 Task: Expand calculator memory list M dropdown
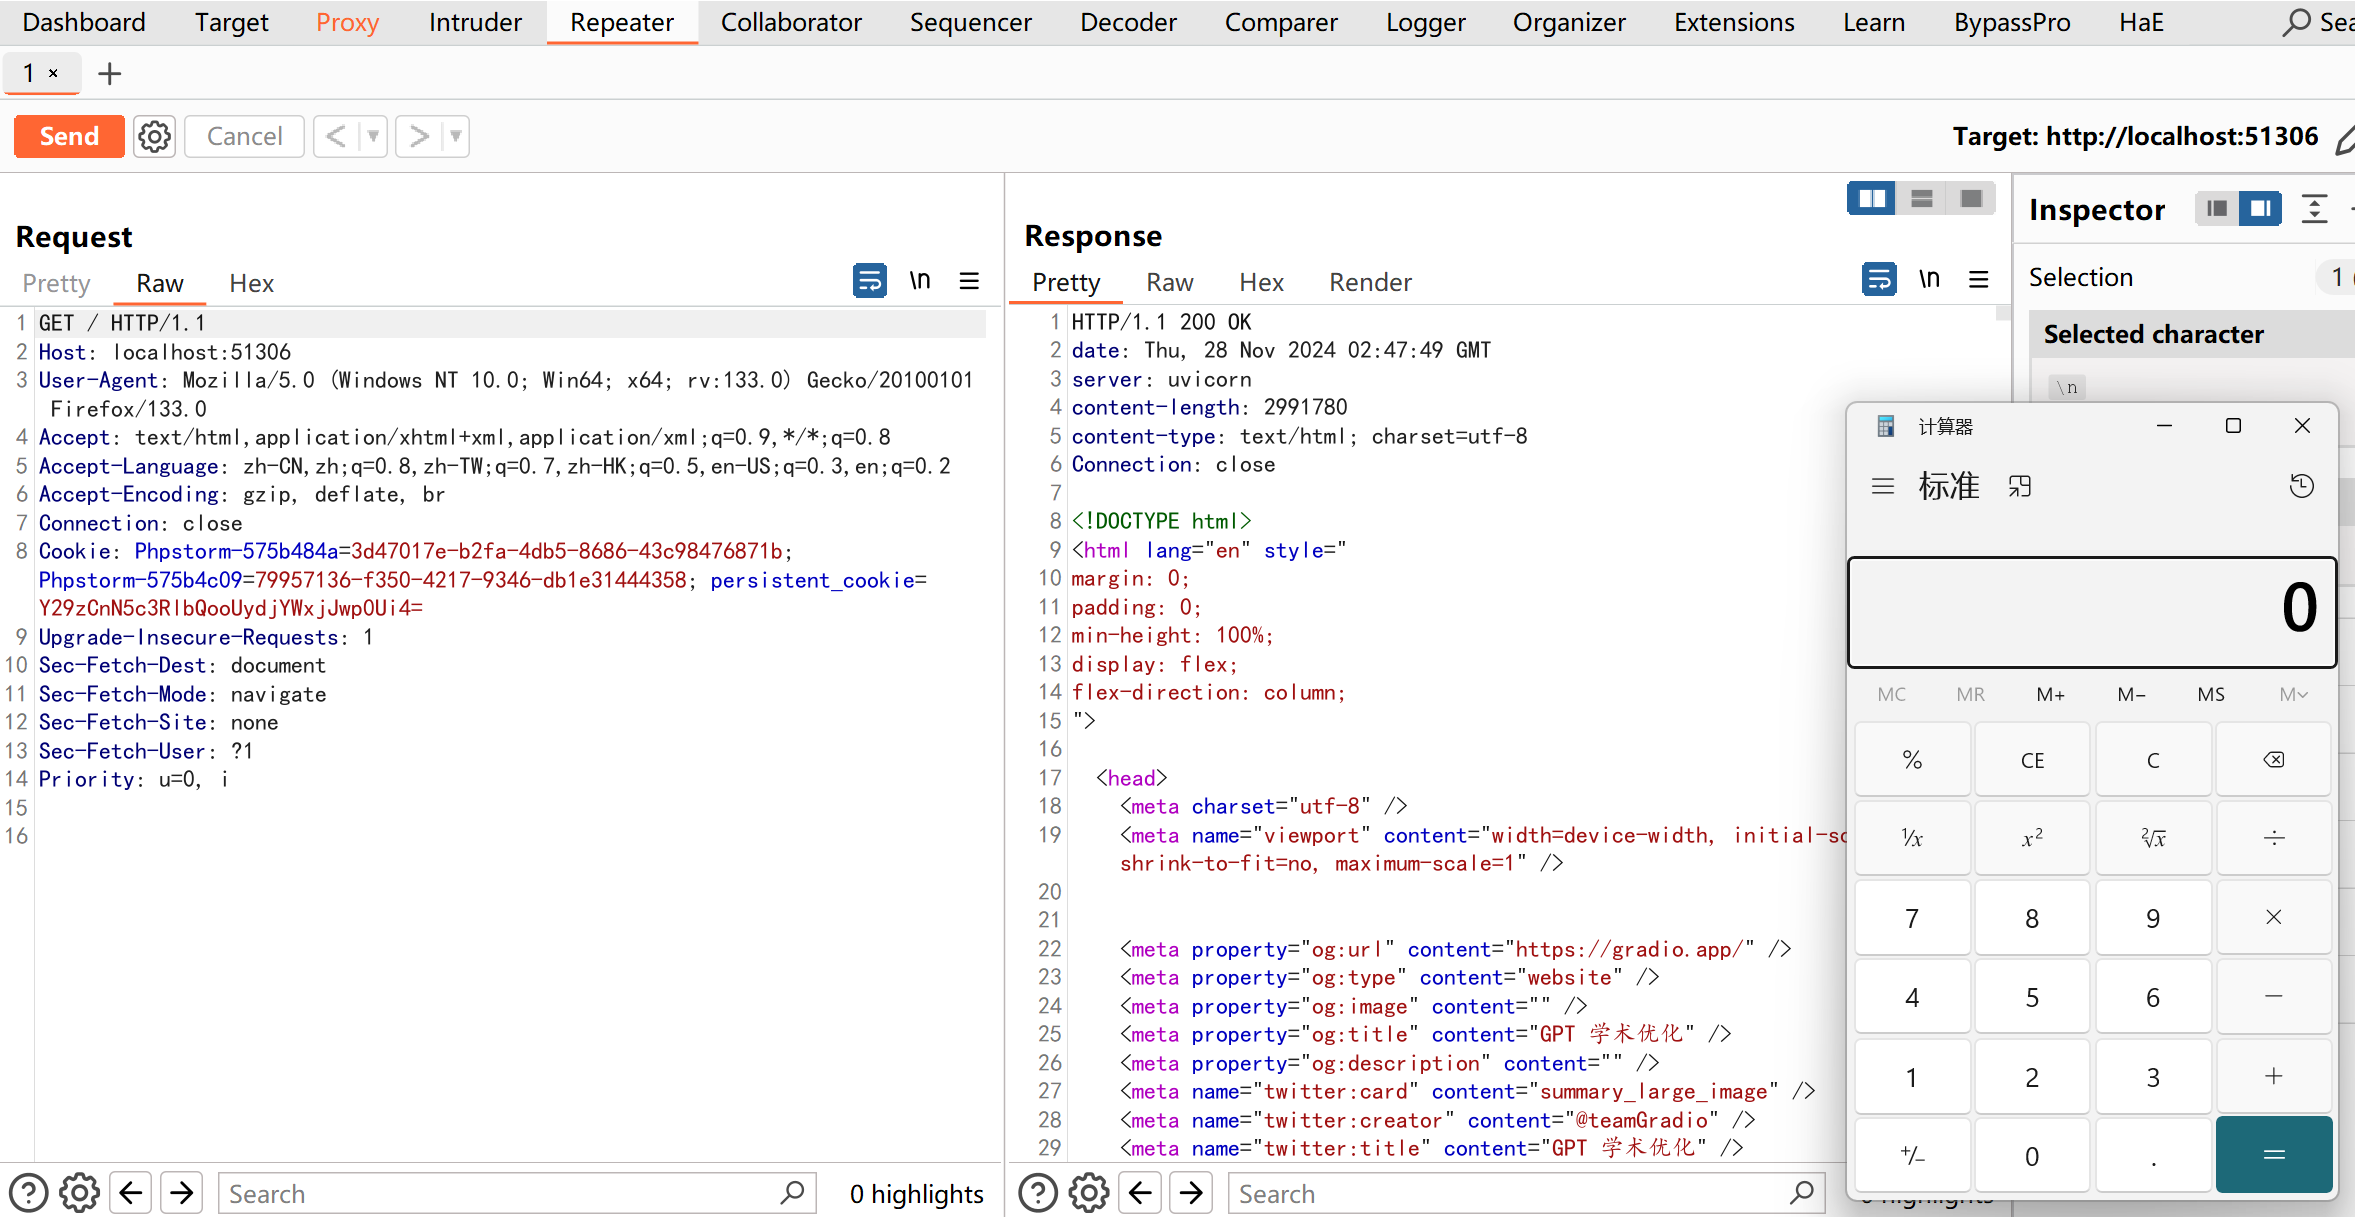point(2292,694)
